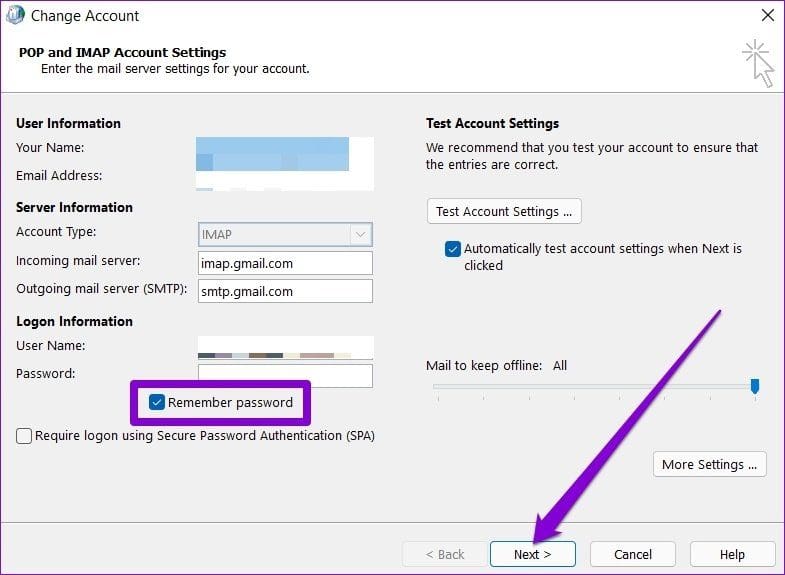Click the 'Mail to keep offline:' label
Screen dimensions: 785x575
tap(484, 366)
